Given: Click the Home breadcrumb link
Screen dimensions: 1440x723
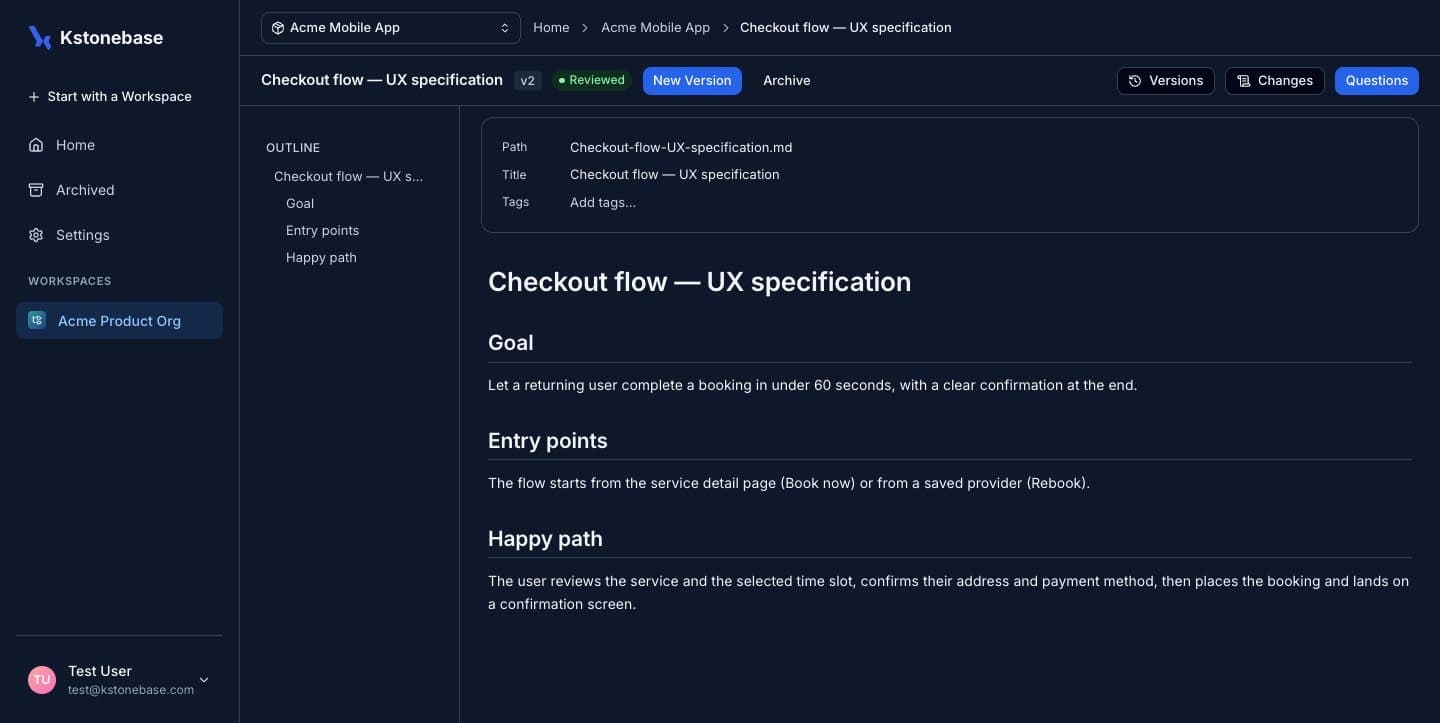Looking at the screenshot, I should coord(551,28).
